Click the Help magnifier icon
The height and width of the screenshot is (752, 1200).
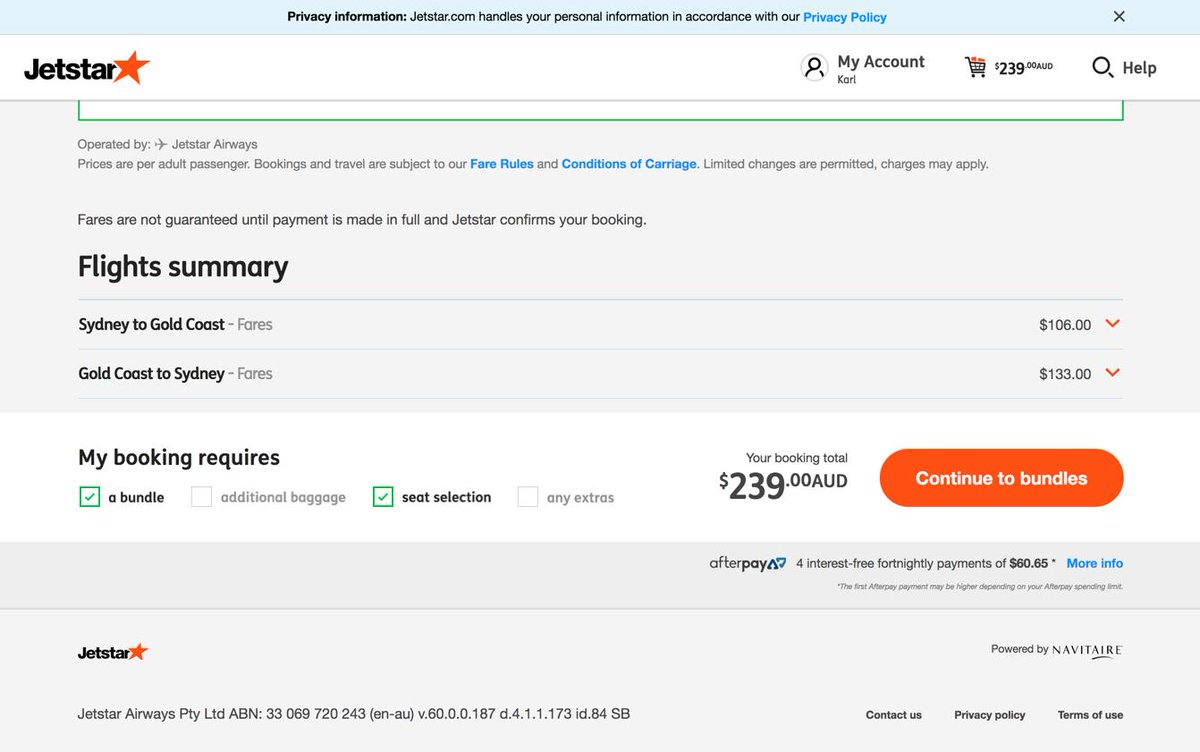tap(1102, 67)
